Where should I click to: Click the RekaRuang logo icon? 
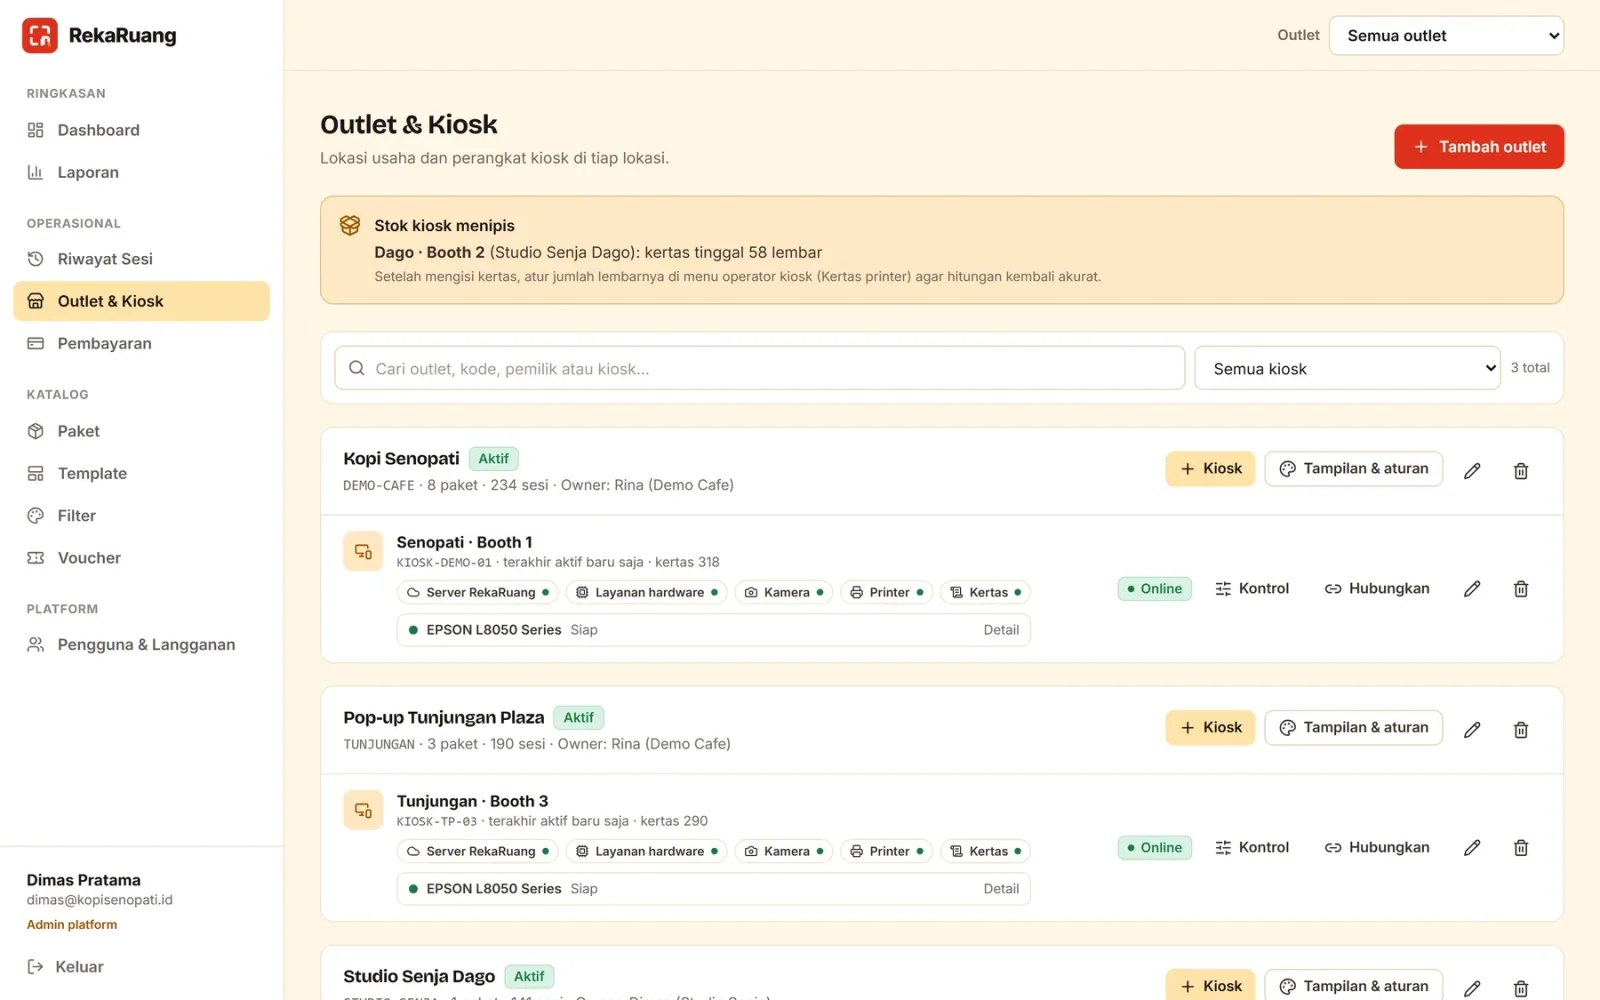(x=40, y=35)
